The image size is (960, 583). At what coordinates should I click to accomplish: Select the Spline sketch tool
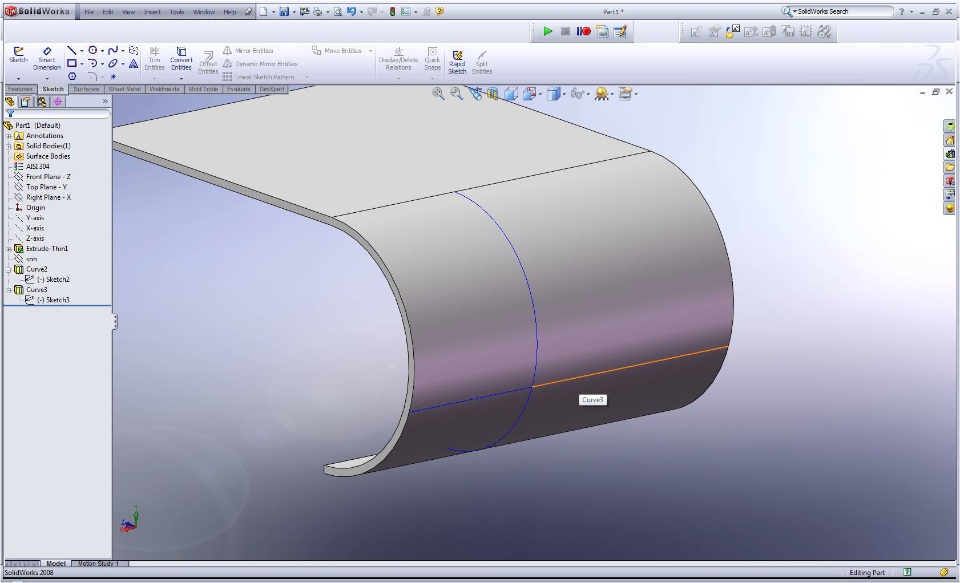click(113, 50)
